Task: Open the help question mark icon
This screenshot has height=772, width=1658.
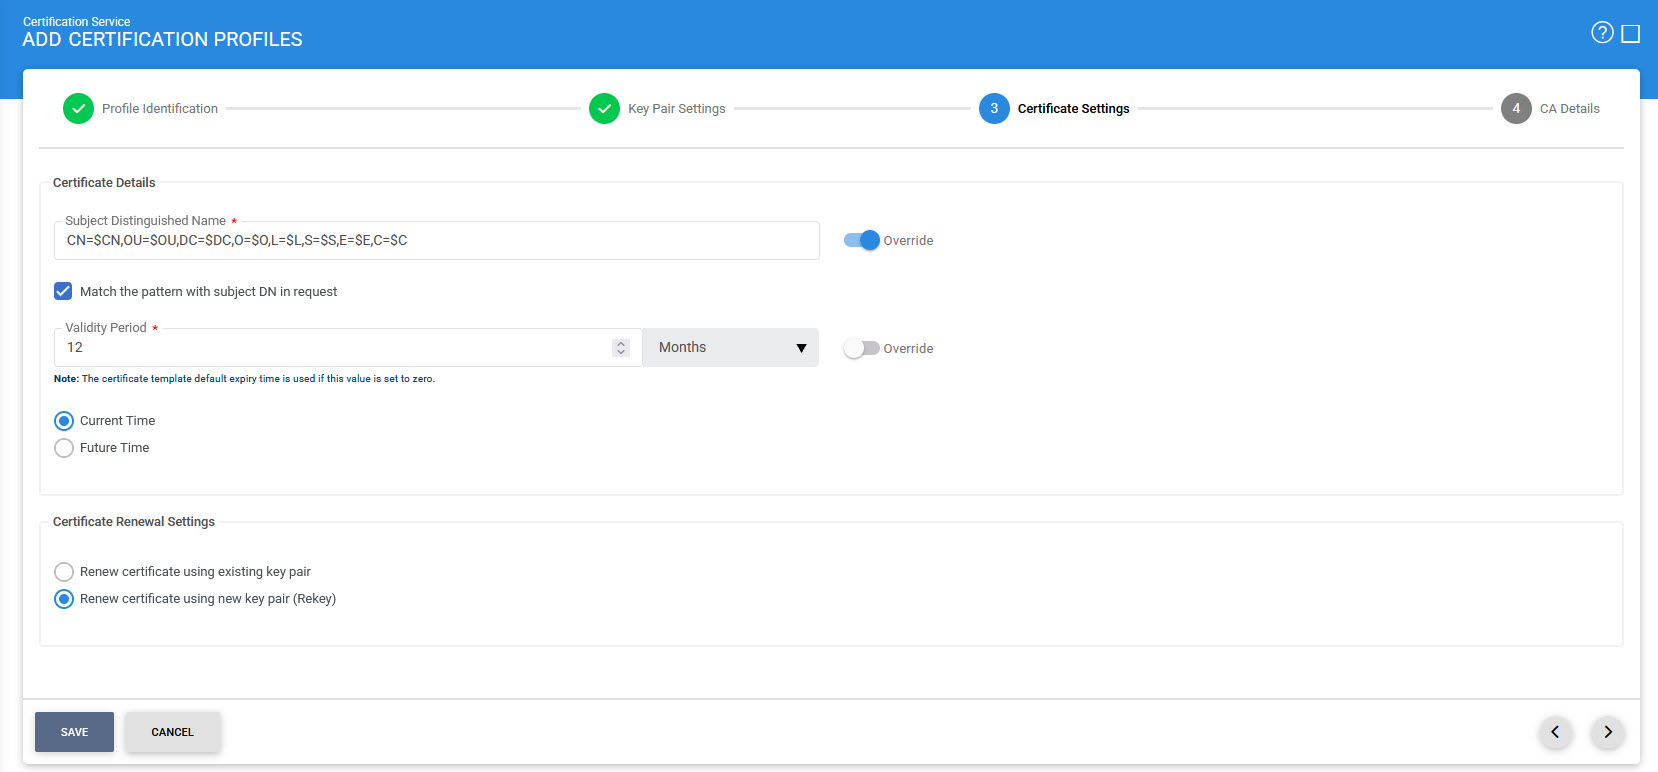Action: coord(1602,33)
